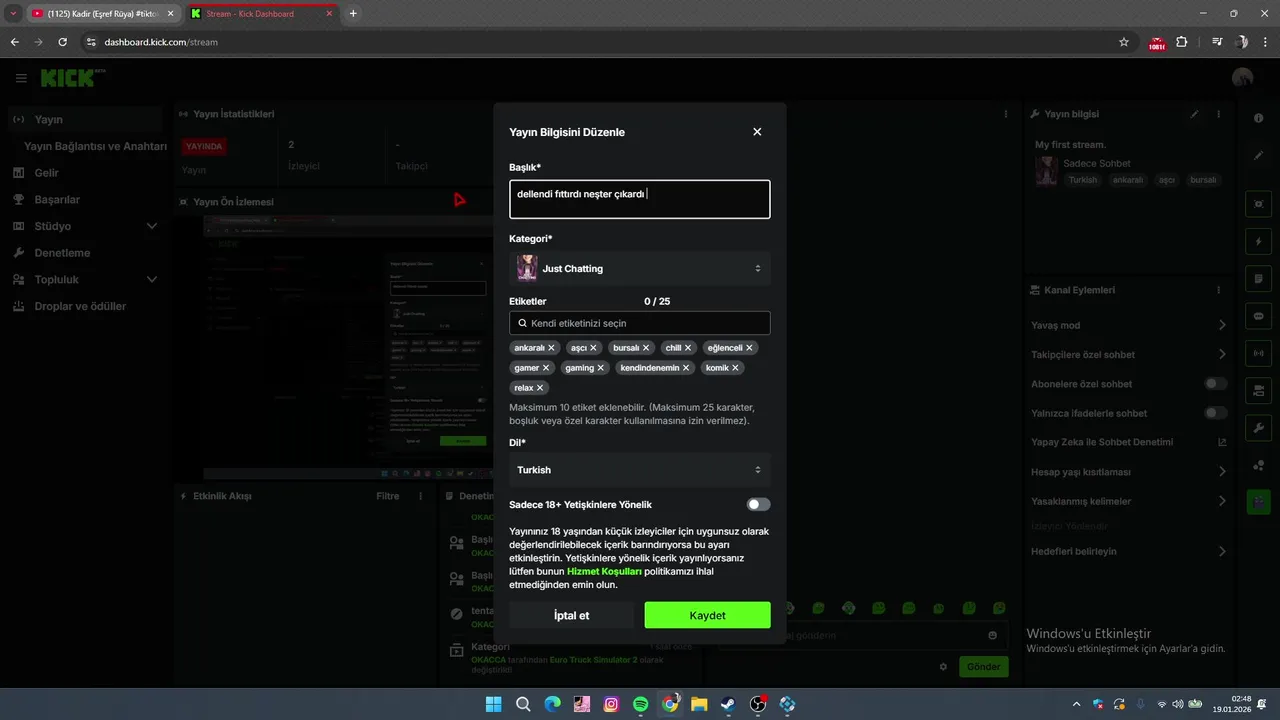Image resolution: width=1280 pixels, height=720 pixels.
Task: Open OBS Studio from the taskbar
Action: (758, 704)
